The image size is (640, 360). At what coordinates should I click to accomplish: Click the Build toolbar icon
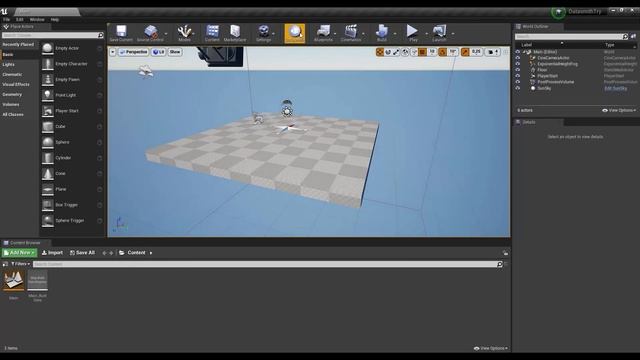click(x=382, y=33)
